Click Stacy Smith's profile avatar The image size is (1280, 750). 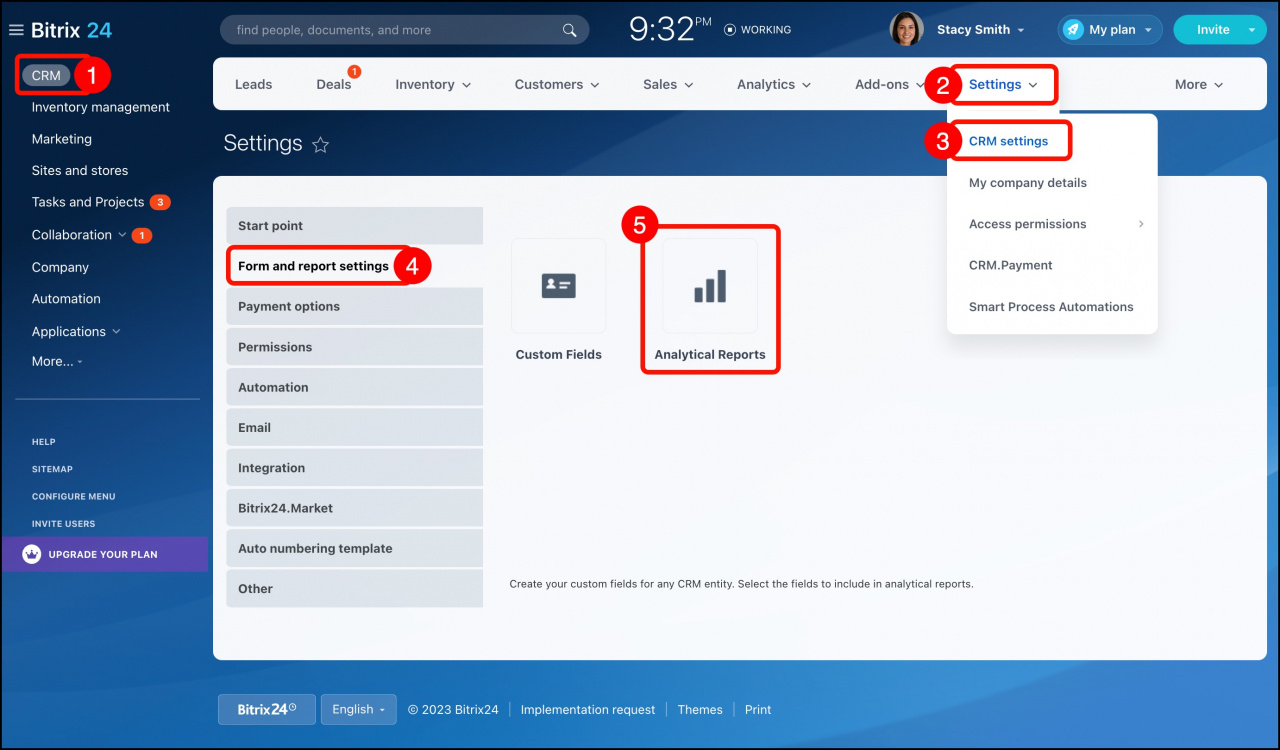pos(906,29)
